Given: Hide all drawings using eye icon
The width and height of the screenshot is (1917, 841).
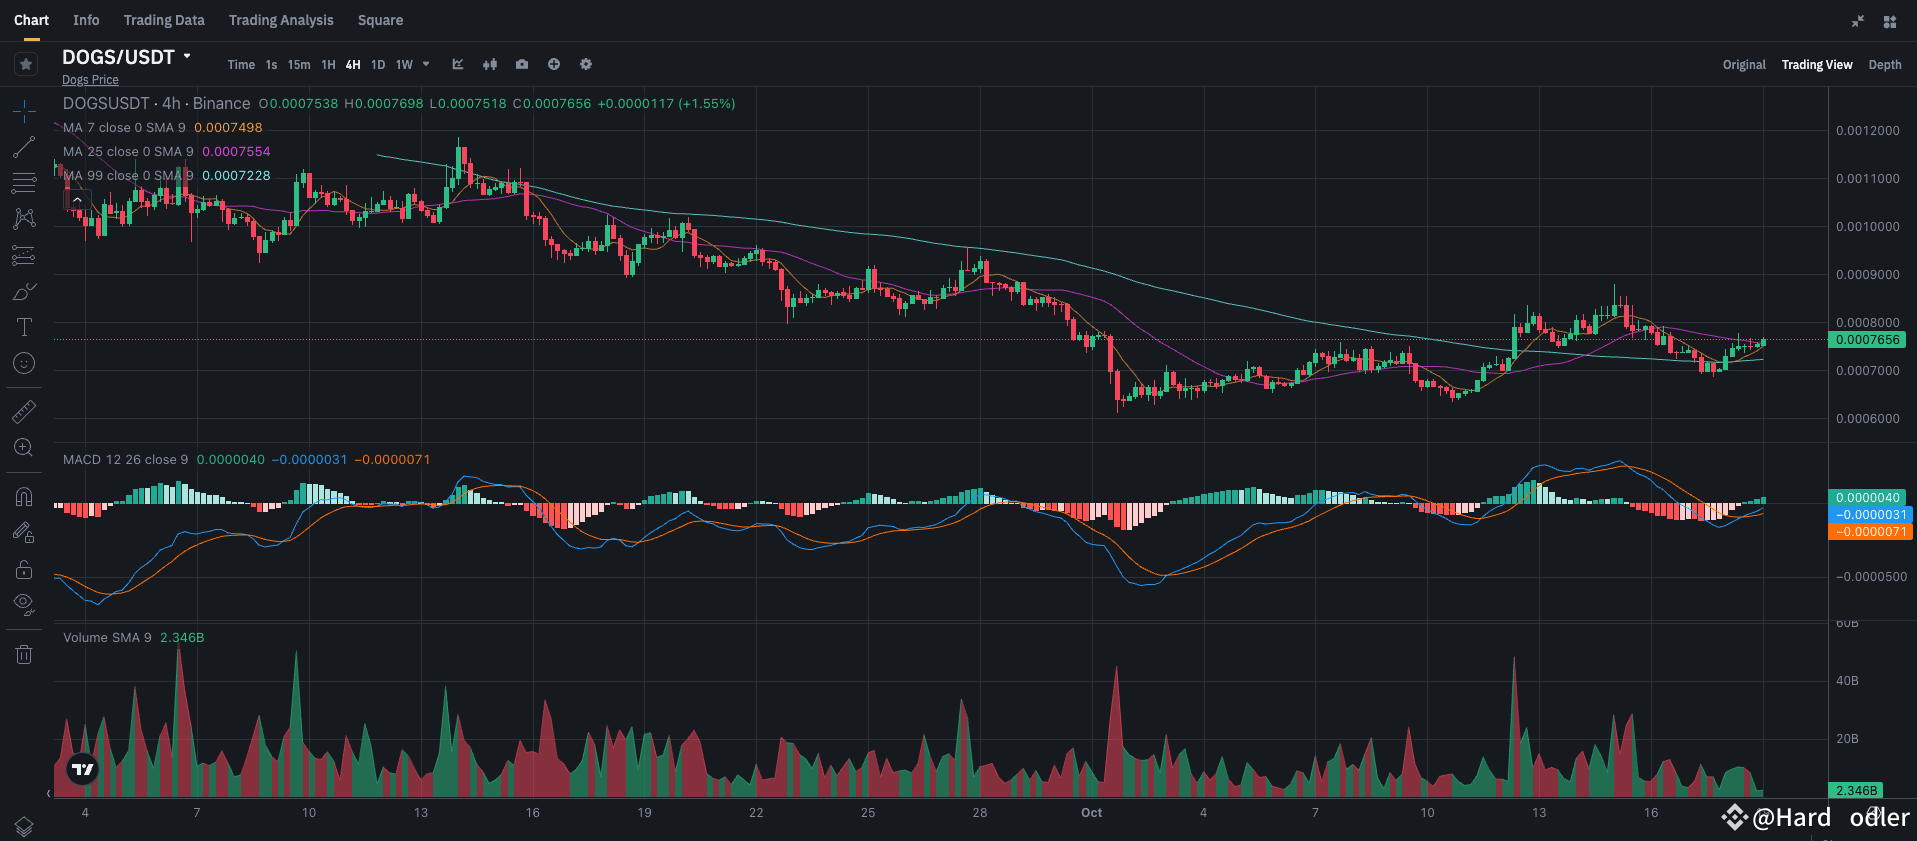Looking at the screenshot, I should point(24,604).
